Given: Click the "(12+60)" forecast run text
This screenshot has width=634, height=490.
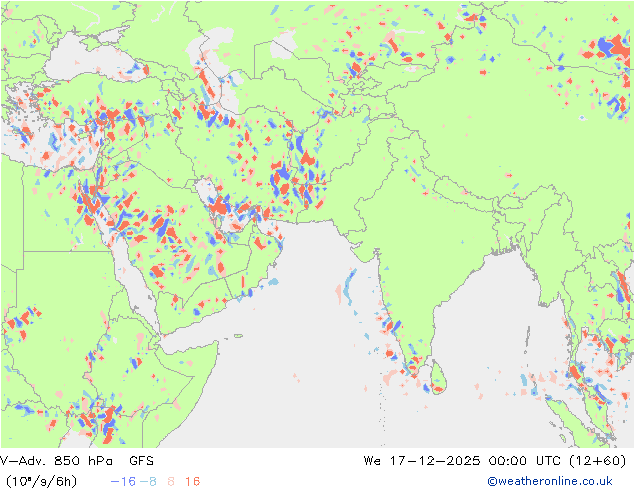Looking at the screenshot, I should 597,460.
